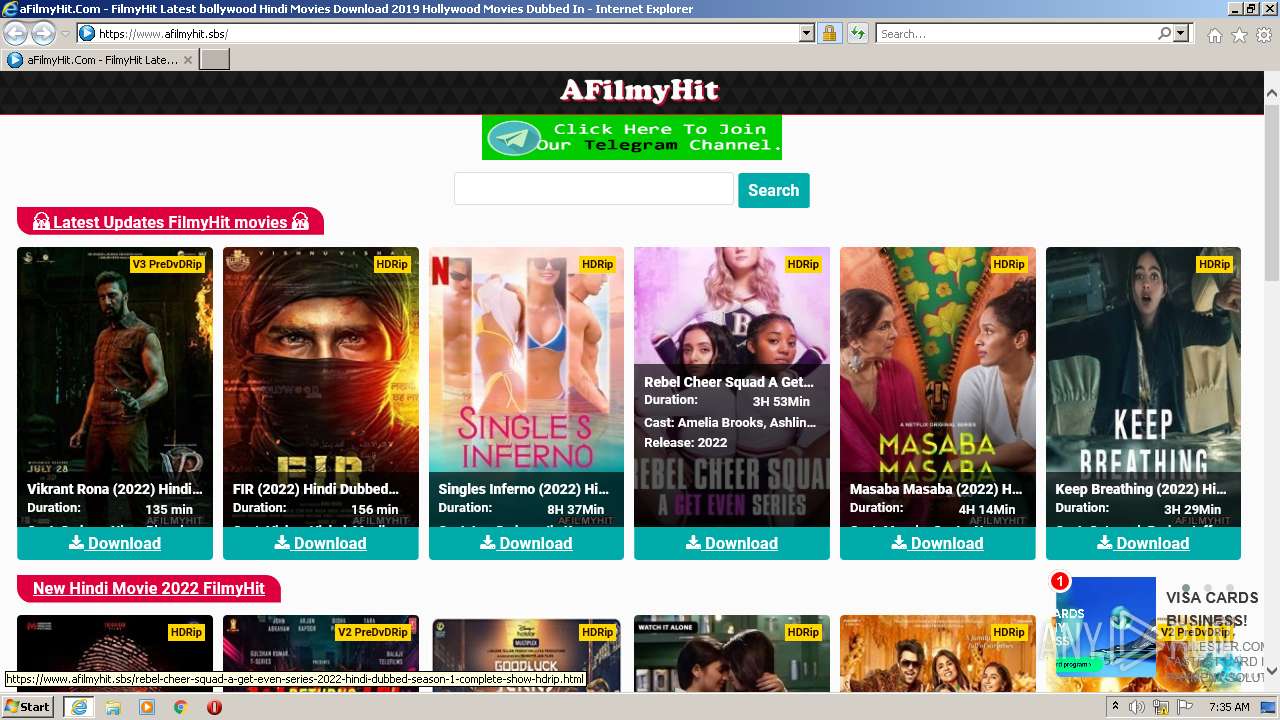Click the network tray icon
The image size is (1280, 720).
click(1161, 707)
